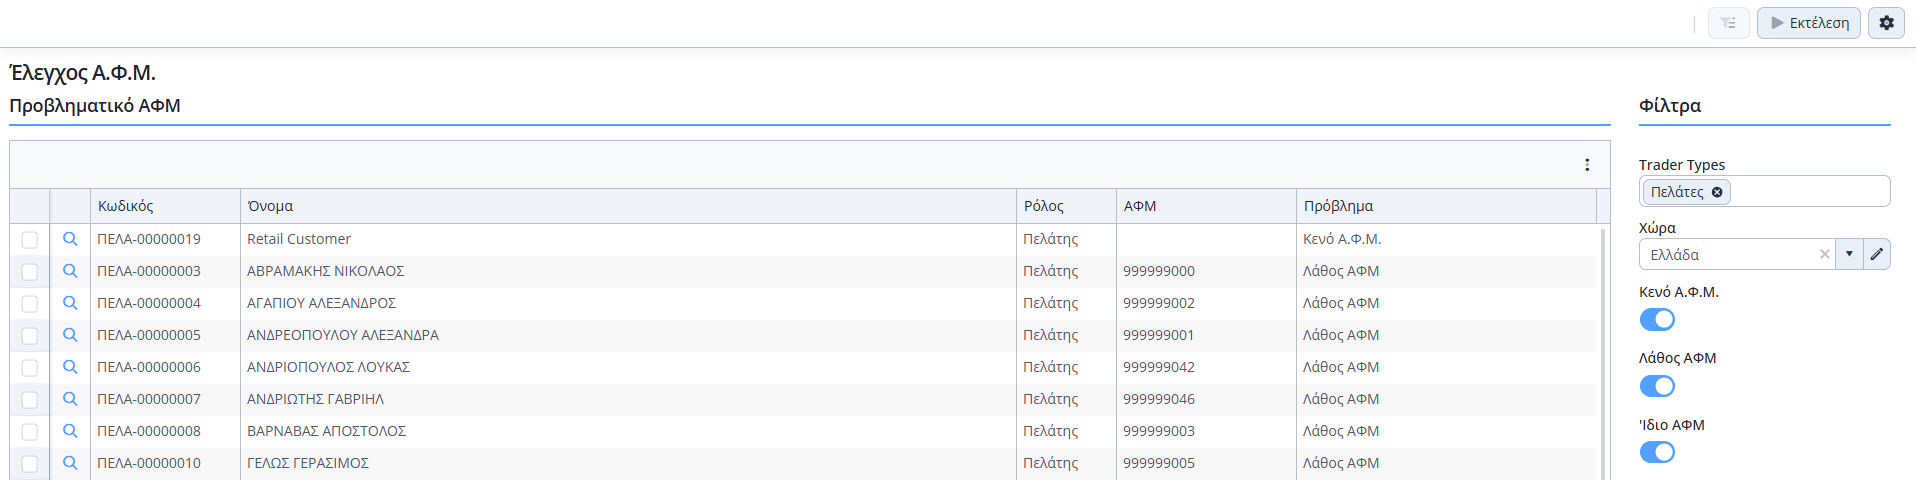Sort table by the Κωδικός column header
This screenshot has width=1916, height=480.
click(126, 206)
